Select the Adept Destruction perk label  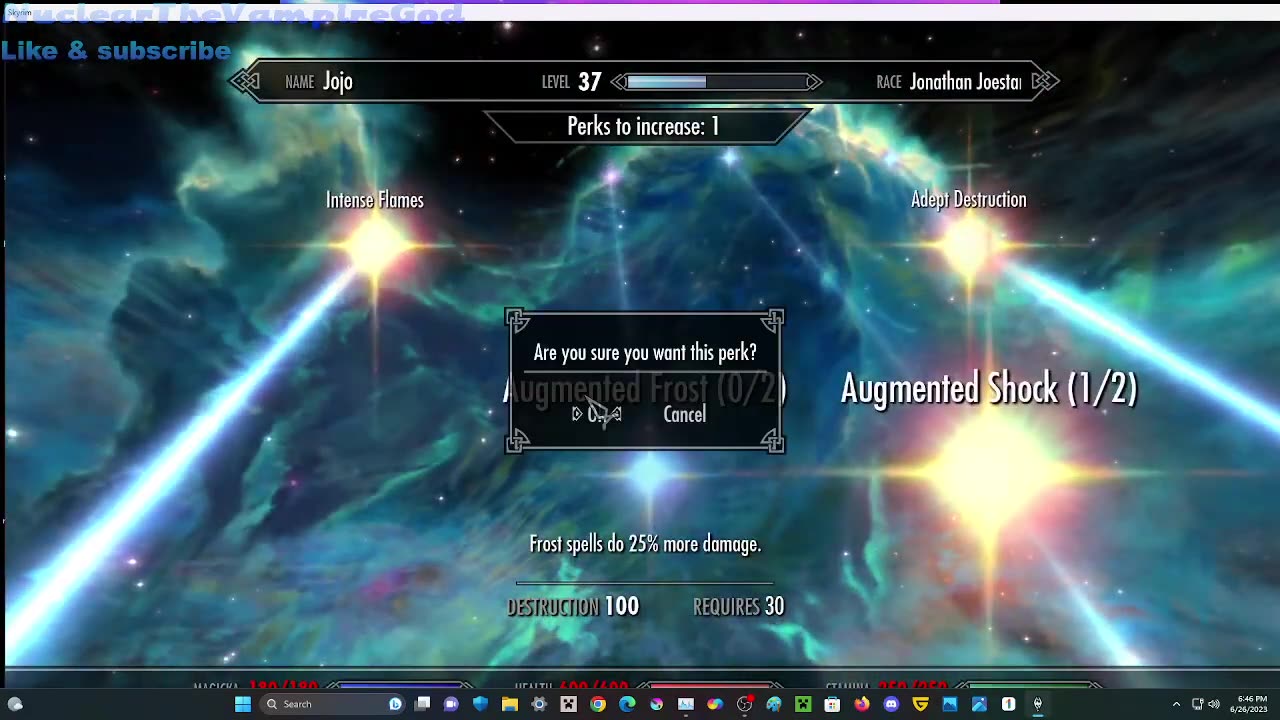968,200
